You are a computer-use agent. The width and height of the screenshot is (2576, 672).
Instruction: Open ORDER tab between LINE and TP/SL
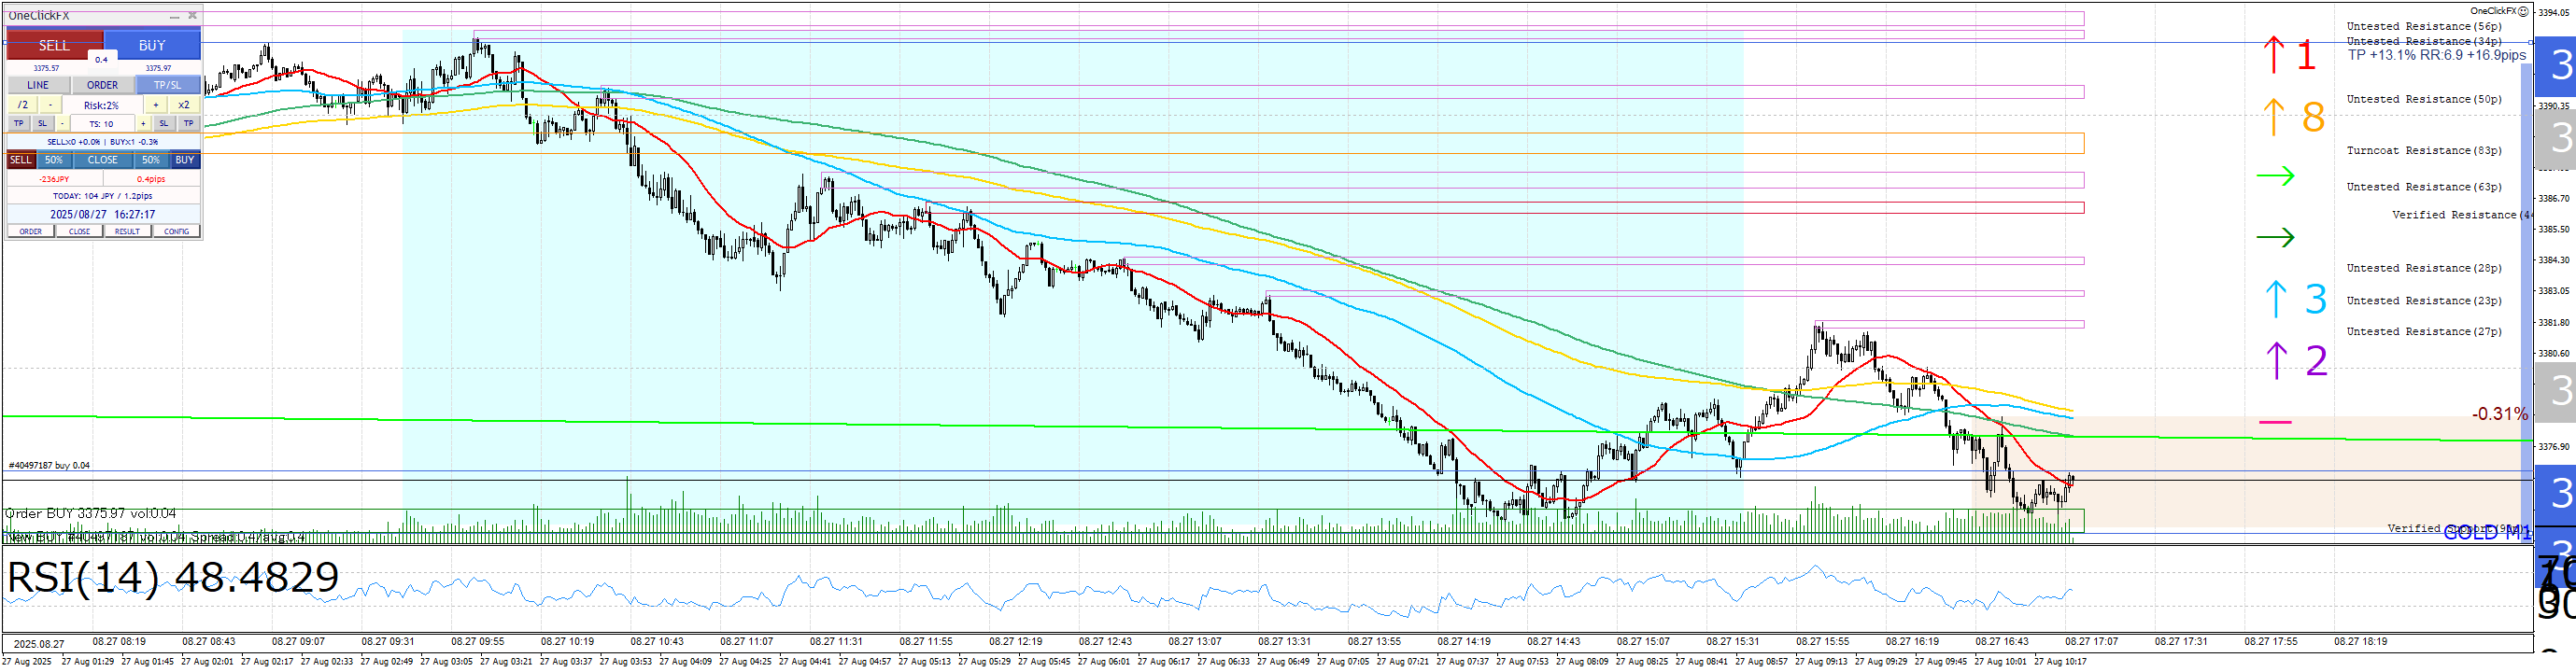point(102,85)
